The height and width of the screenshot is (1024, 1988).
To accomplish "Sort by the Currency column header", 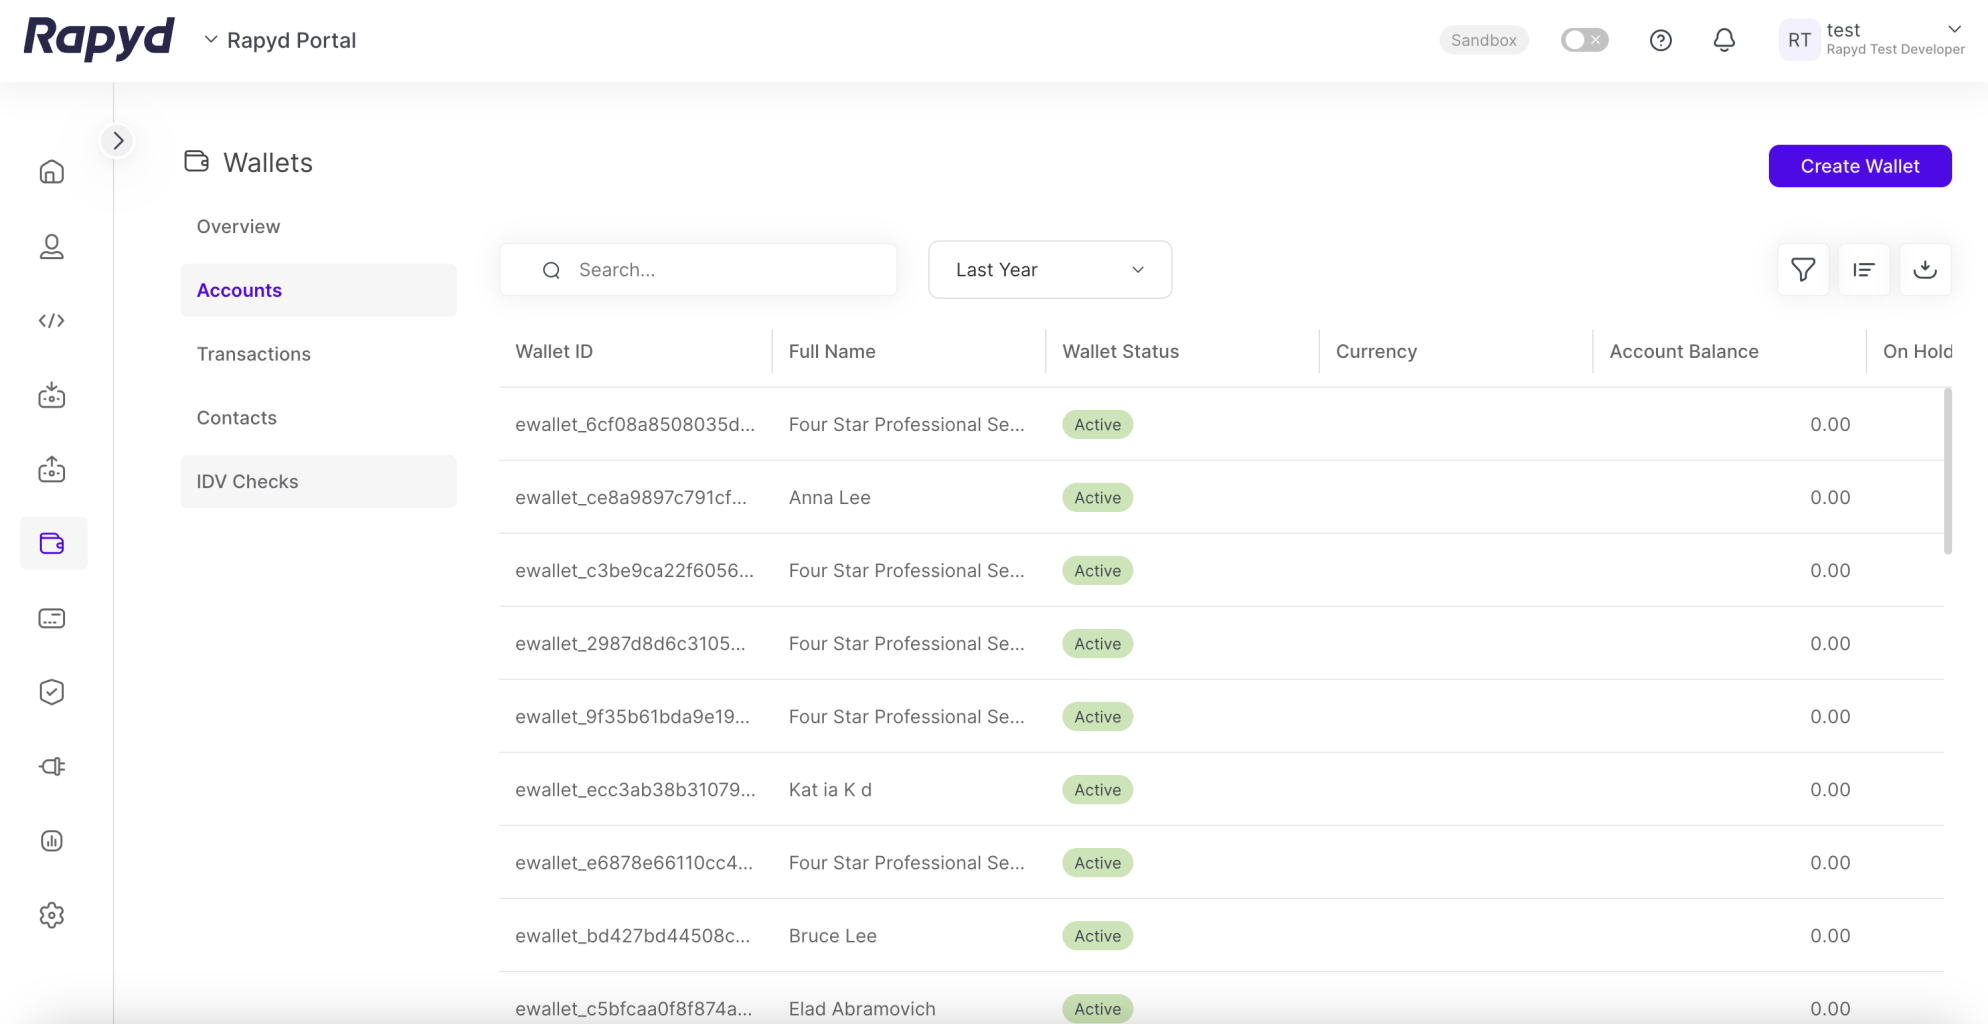I will tap(1376, 352).
